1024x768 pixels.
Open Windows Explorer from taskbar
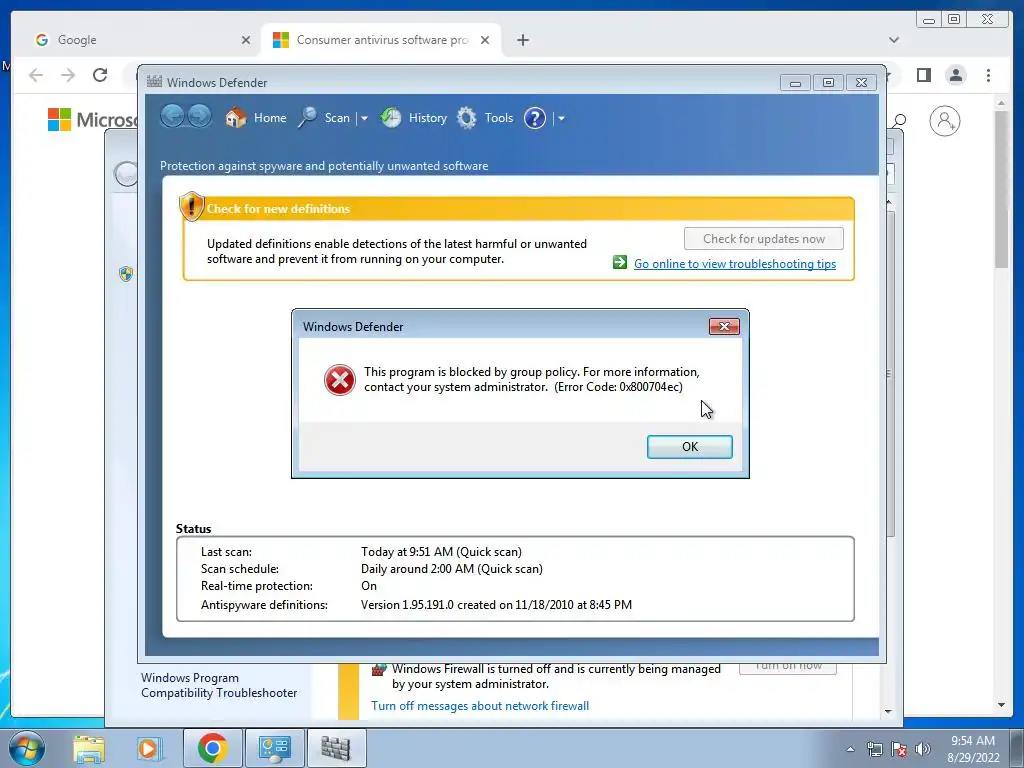[89, 748]
